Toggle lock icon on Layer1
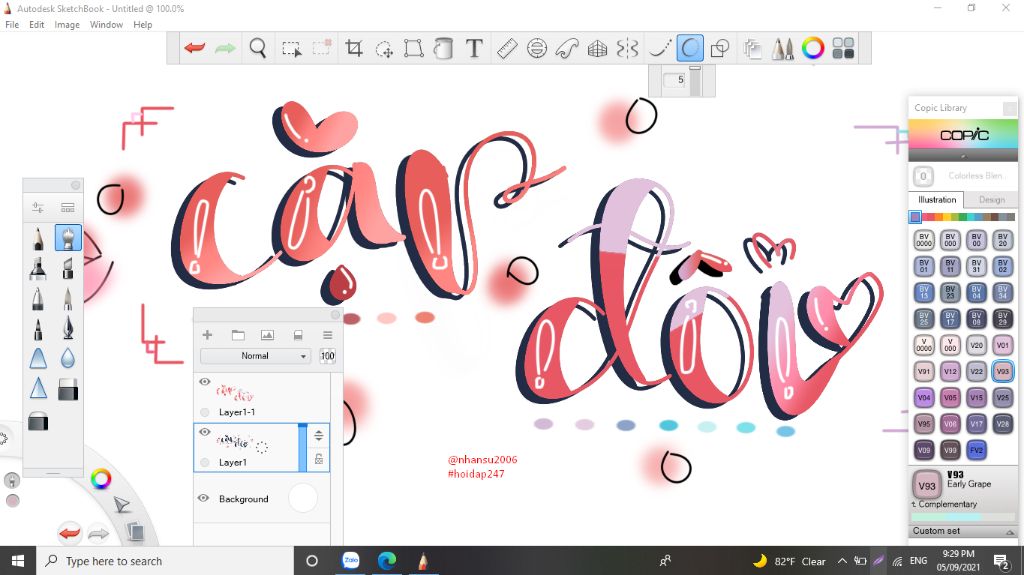The height and width of the screenshot is (575, 1024). (319, 459)
